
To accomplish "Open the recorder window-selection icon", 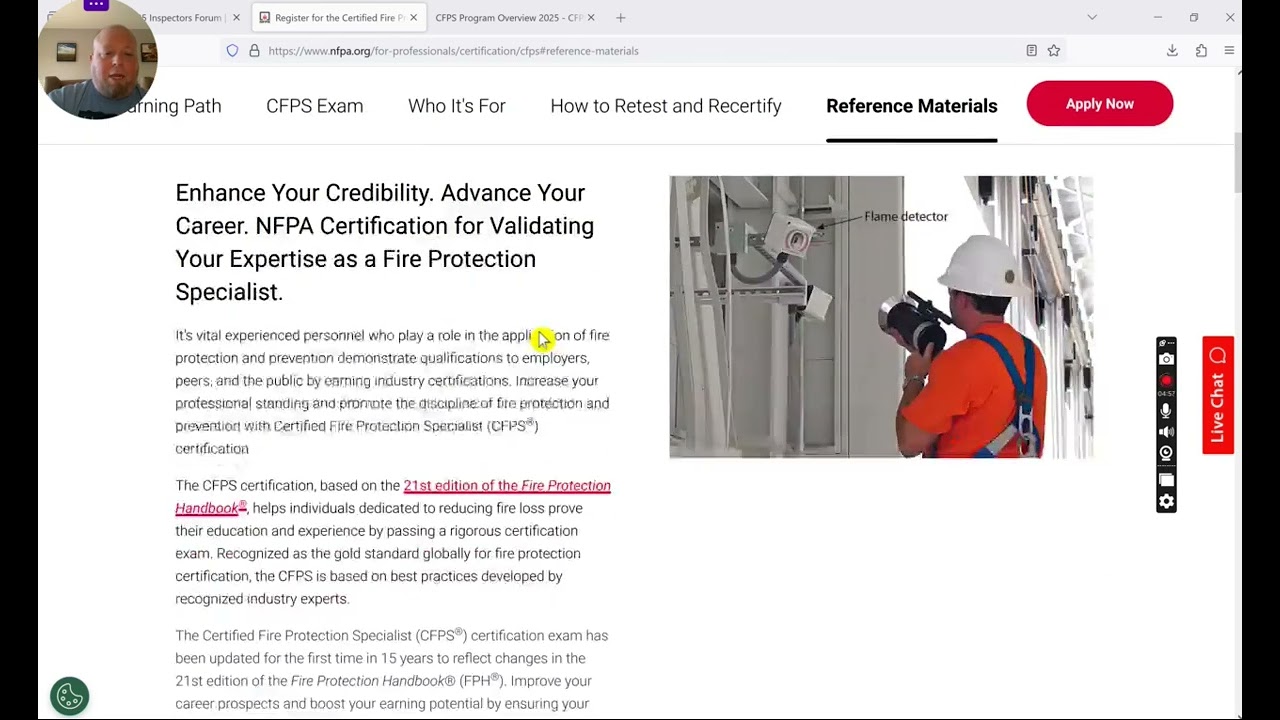I will pos(1166,480).
